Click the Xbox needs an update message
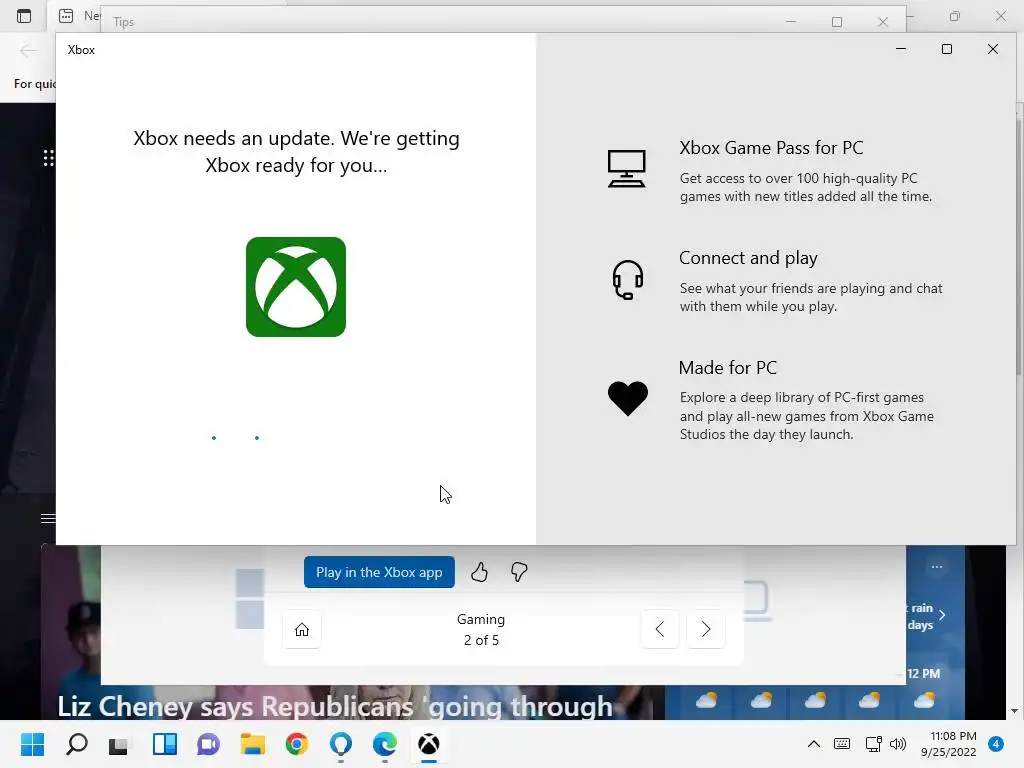 pyautogui.click(x=296, y=152)
